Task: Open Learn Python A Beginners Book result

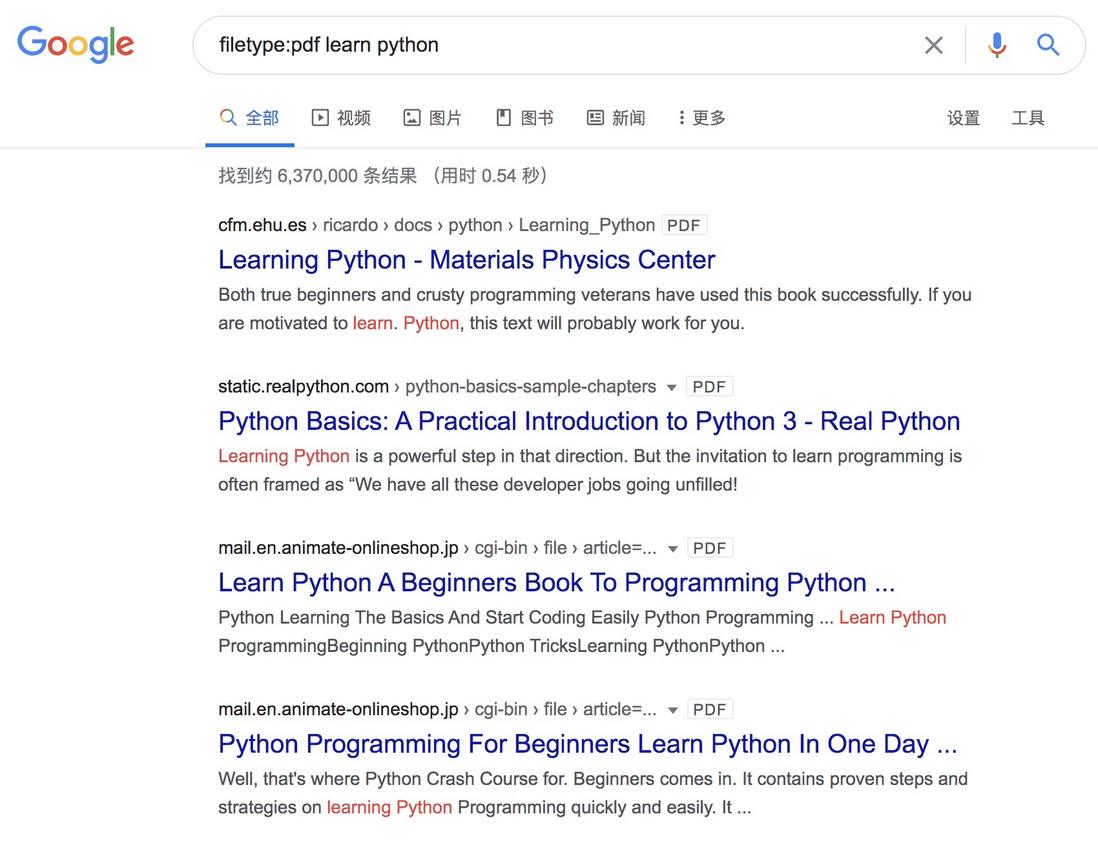Action: pyautogui.click(x=557, y=583)
